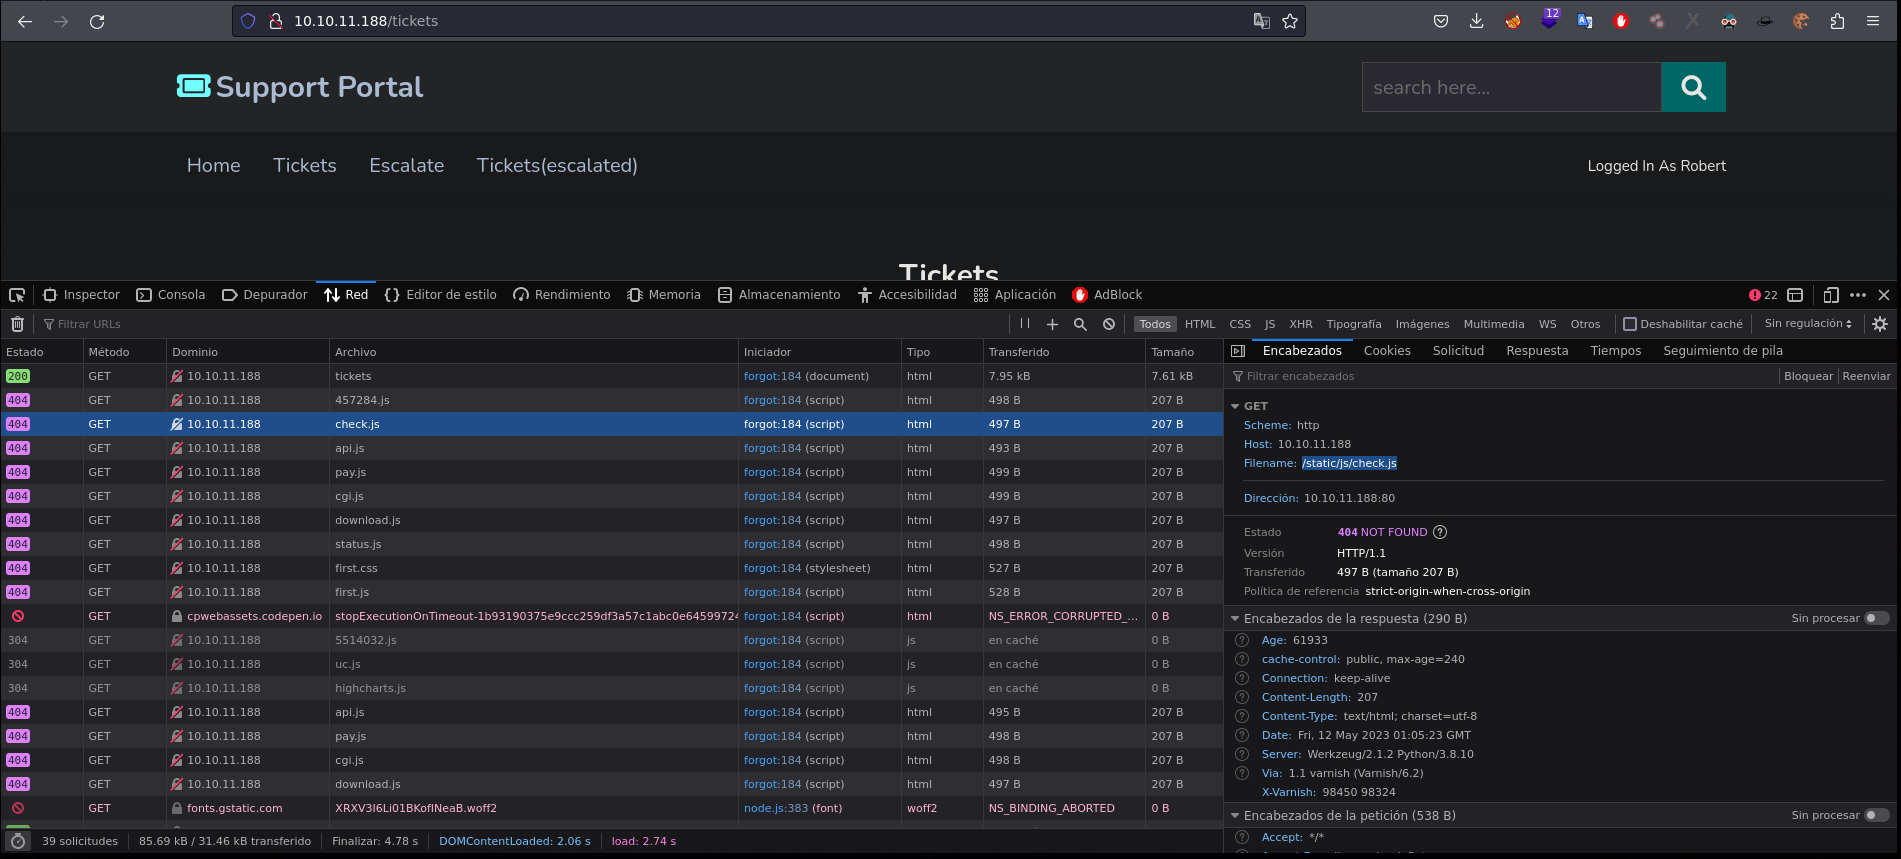Pause network recording in DevTools toolbar

pyautogui.click(x=1024, y=324)
